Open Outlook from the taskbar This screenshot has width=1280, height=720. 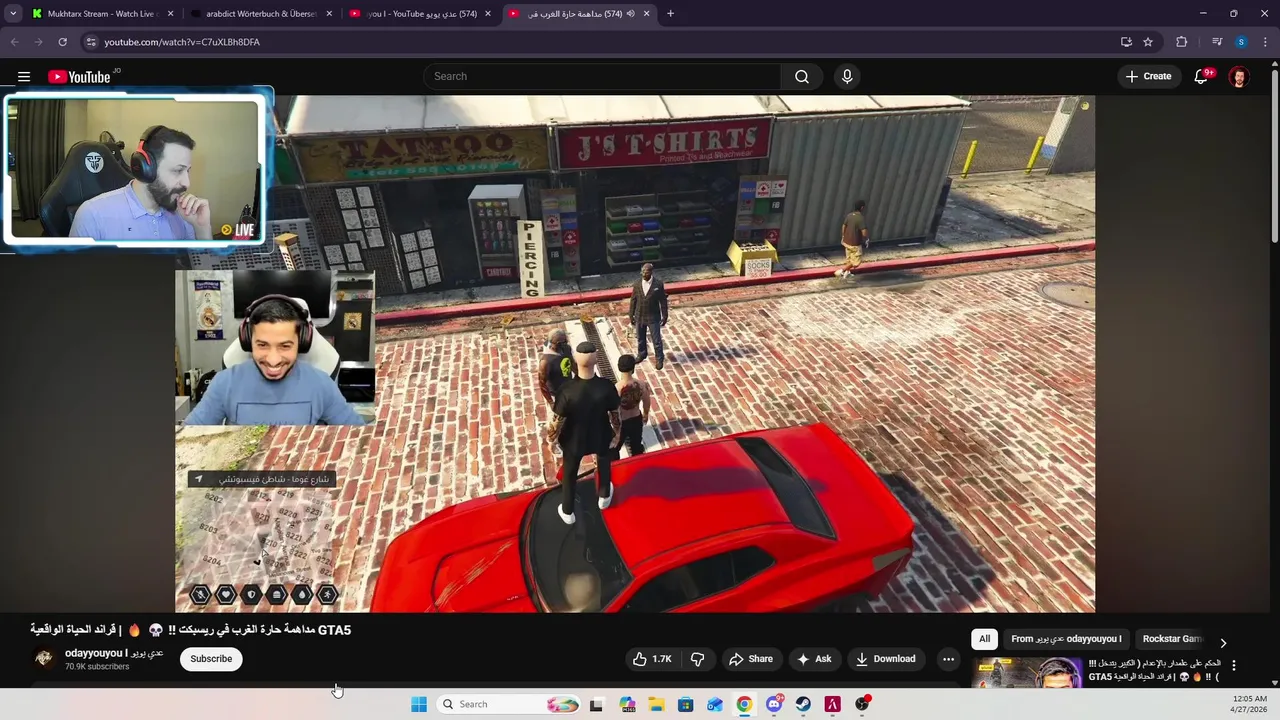715,704
